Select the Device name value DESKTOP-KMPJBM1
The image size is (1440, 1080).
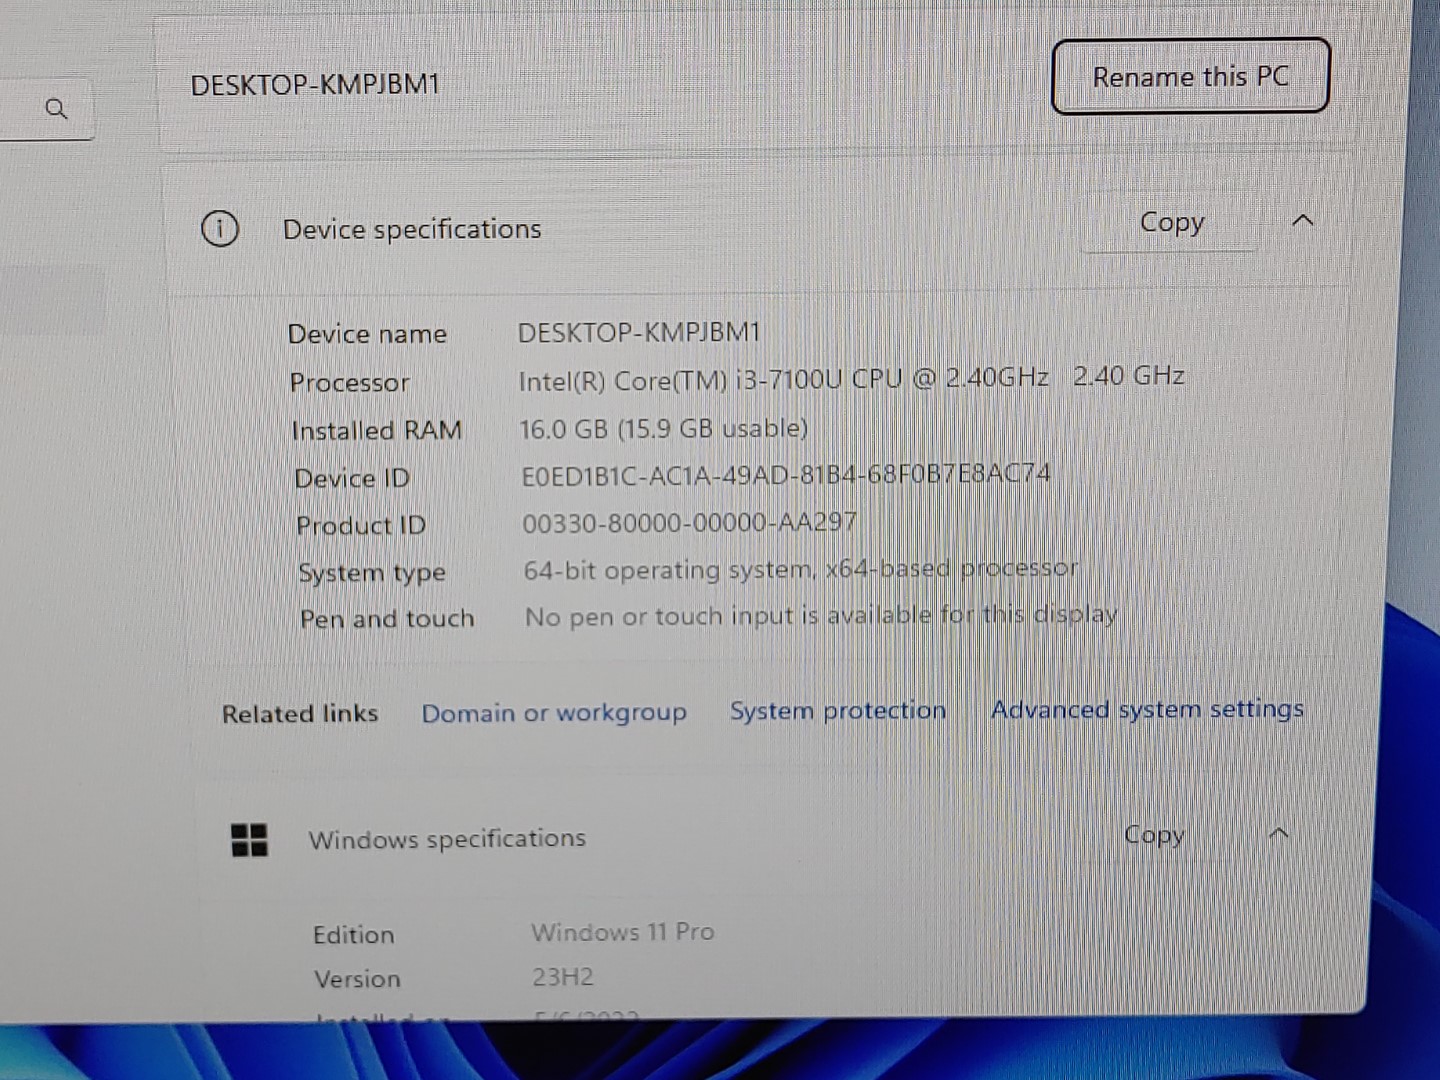tap(639, 332)
